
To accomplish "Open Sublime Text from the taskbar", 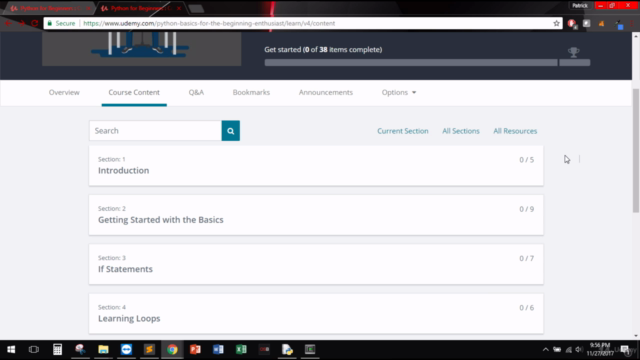I will pos(149,349).
